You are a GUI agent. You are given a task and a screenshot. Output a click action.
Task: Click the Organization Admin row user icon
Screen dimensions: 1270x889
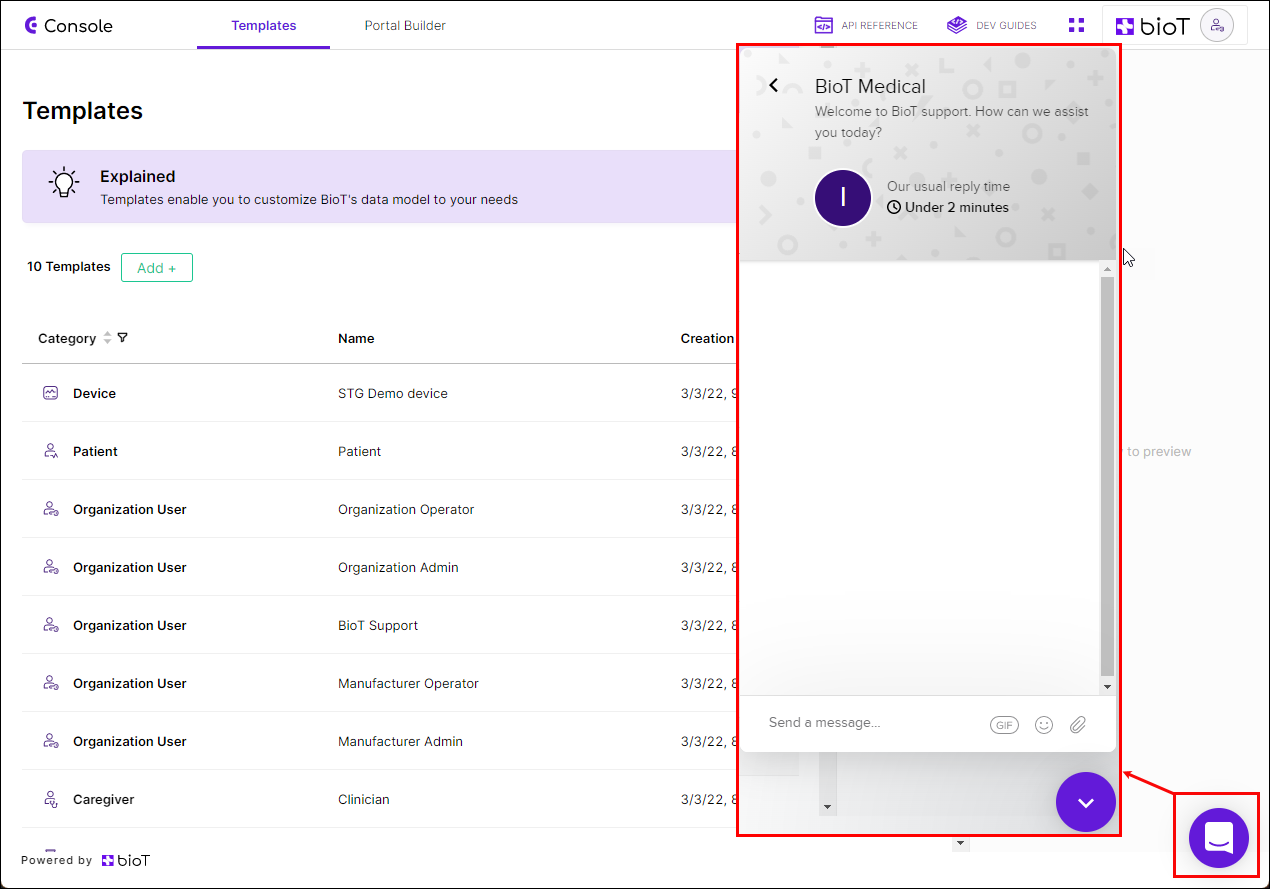click(x=50, y=567)
